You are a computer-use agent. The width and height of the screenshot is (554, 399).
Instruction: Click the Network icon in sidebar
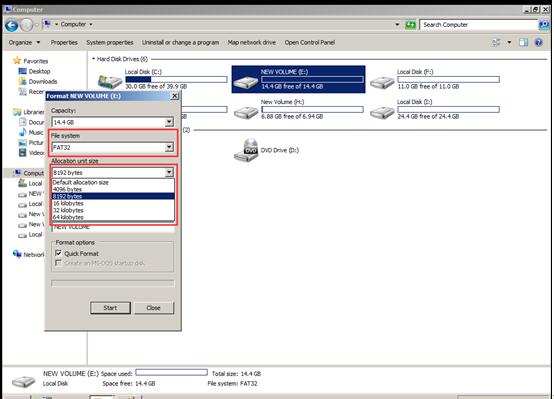coord(17,254)
